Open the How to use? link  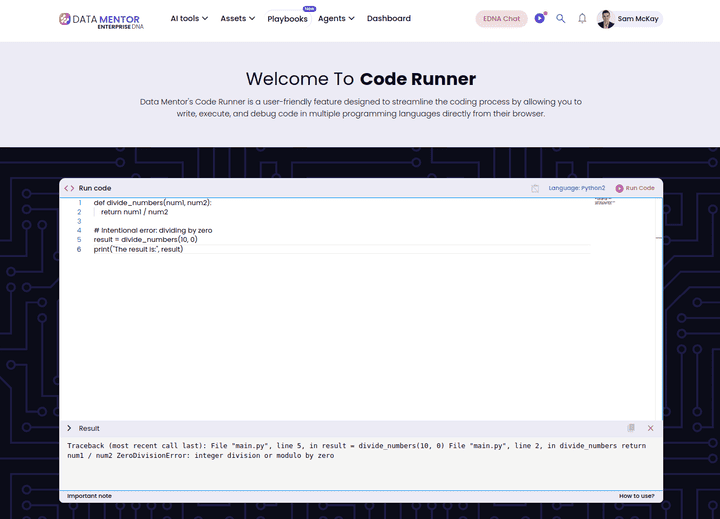coord(636,496)
